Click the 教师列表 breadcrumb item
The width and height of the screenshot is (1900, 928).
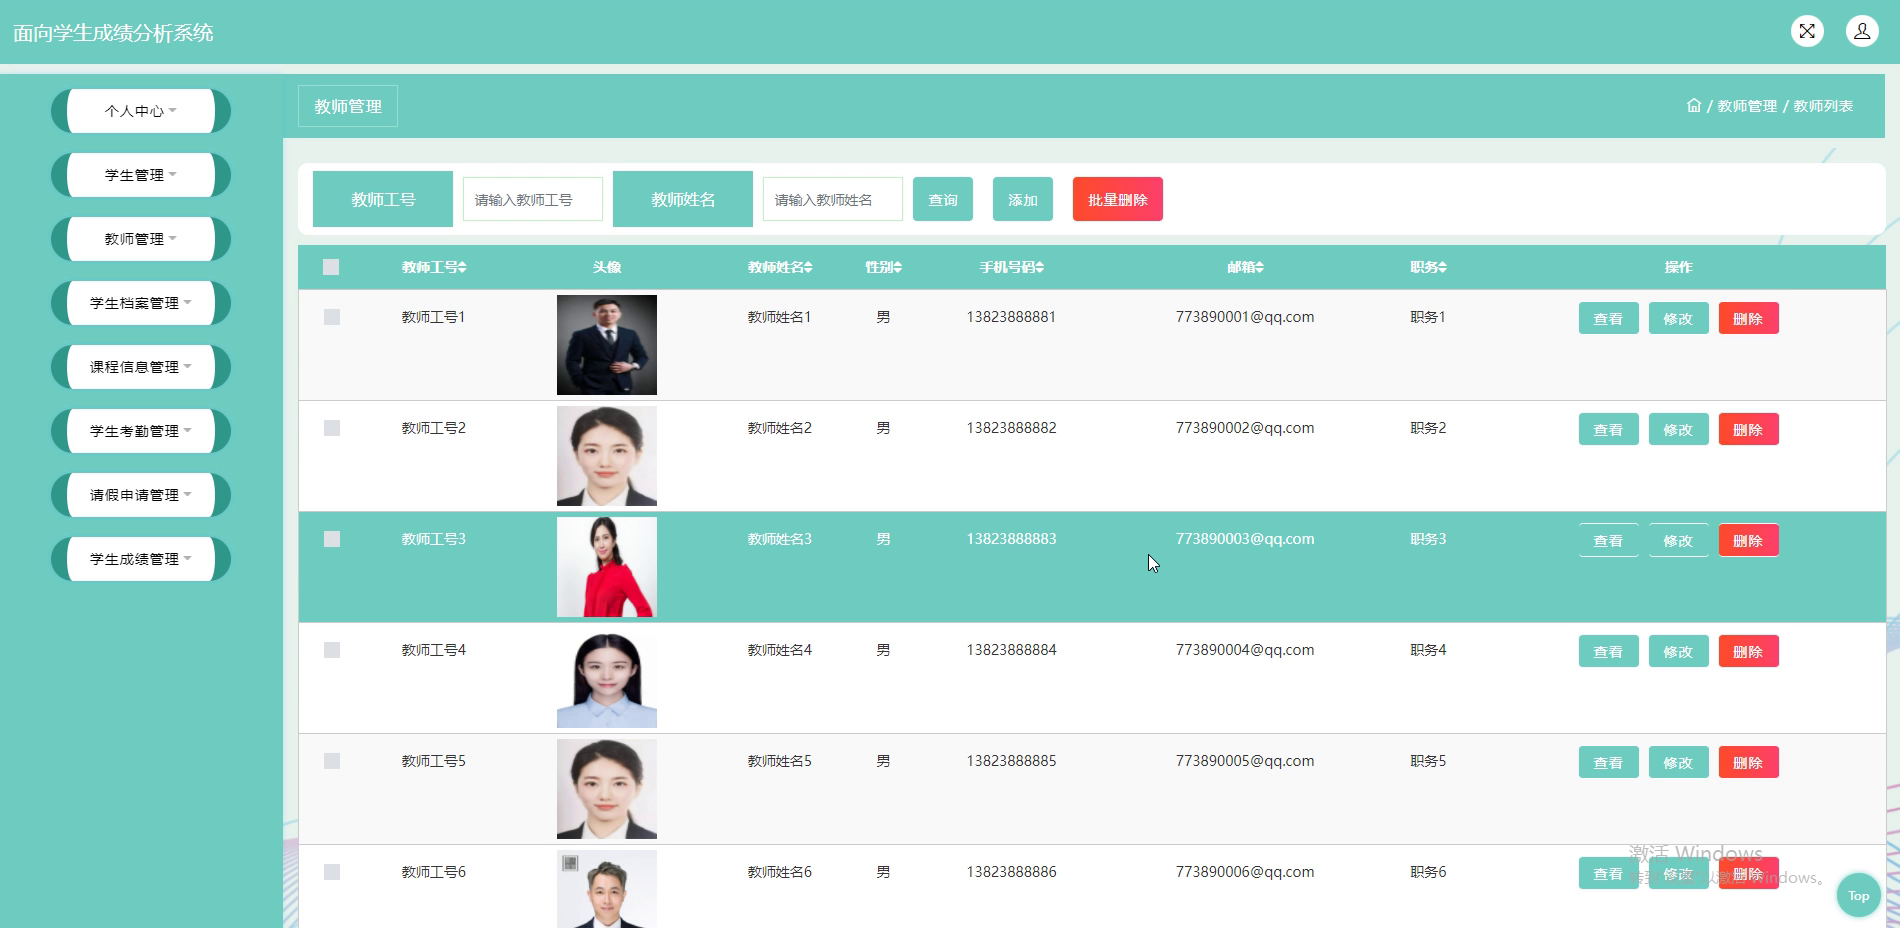[1823, 106]
